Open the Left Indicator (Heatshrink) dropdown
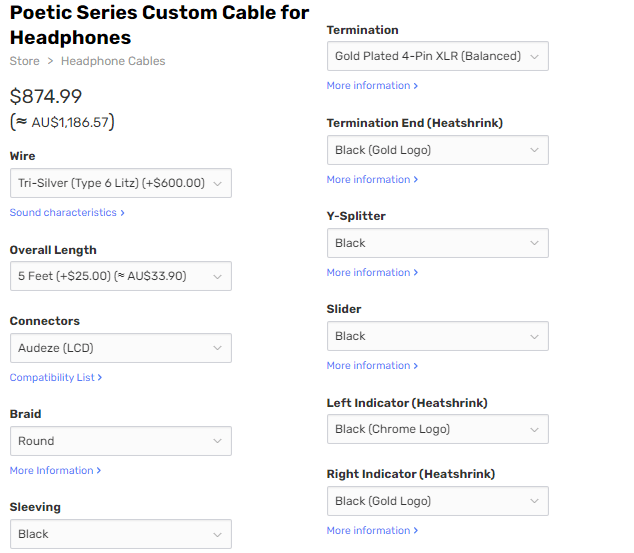The height and width of the screenshot is (553, 634). click(x=437, y=429)
